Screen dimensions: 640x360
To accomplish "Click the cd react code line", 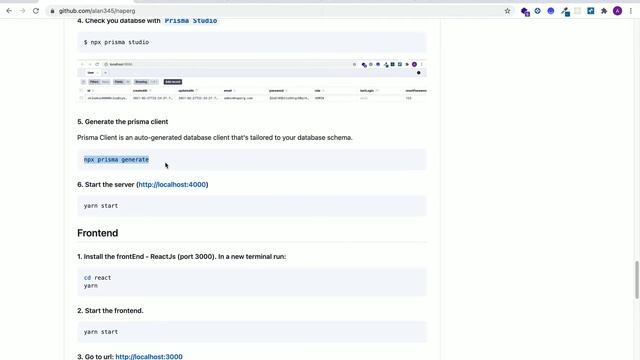I will 97,278.
